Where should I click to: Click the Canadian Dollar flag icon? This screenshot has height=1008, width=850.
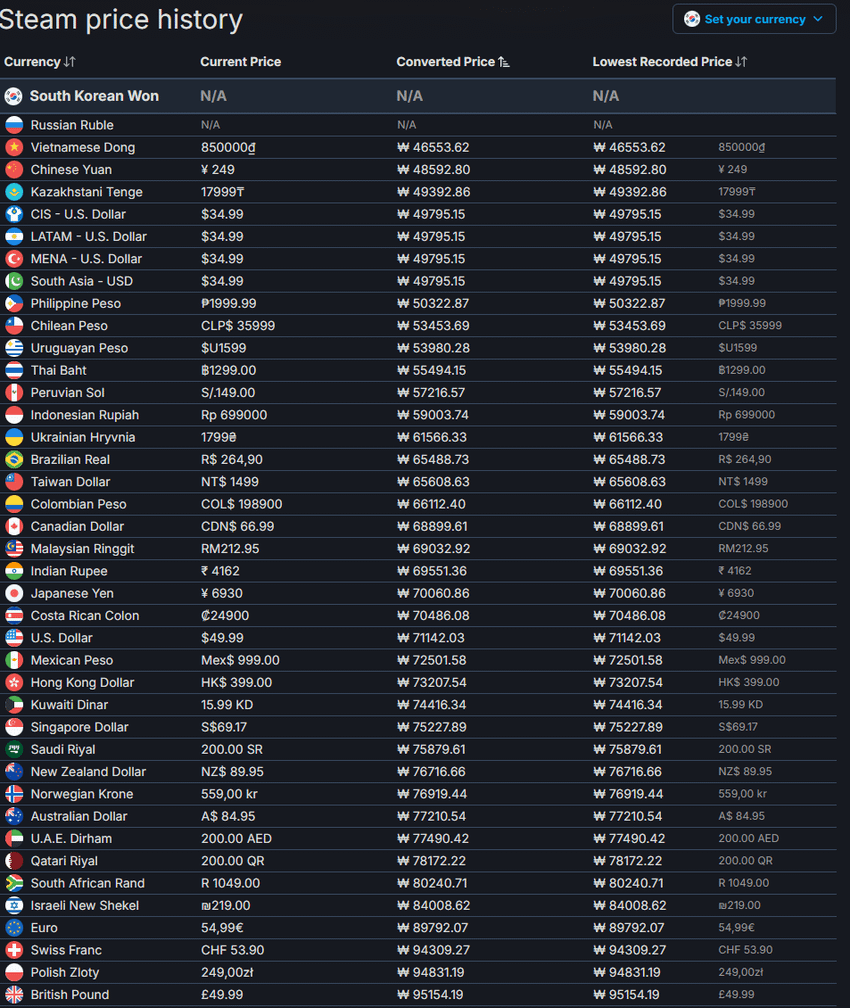pyautogui.click(x=14, y=526)
